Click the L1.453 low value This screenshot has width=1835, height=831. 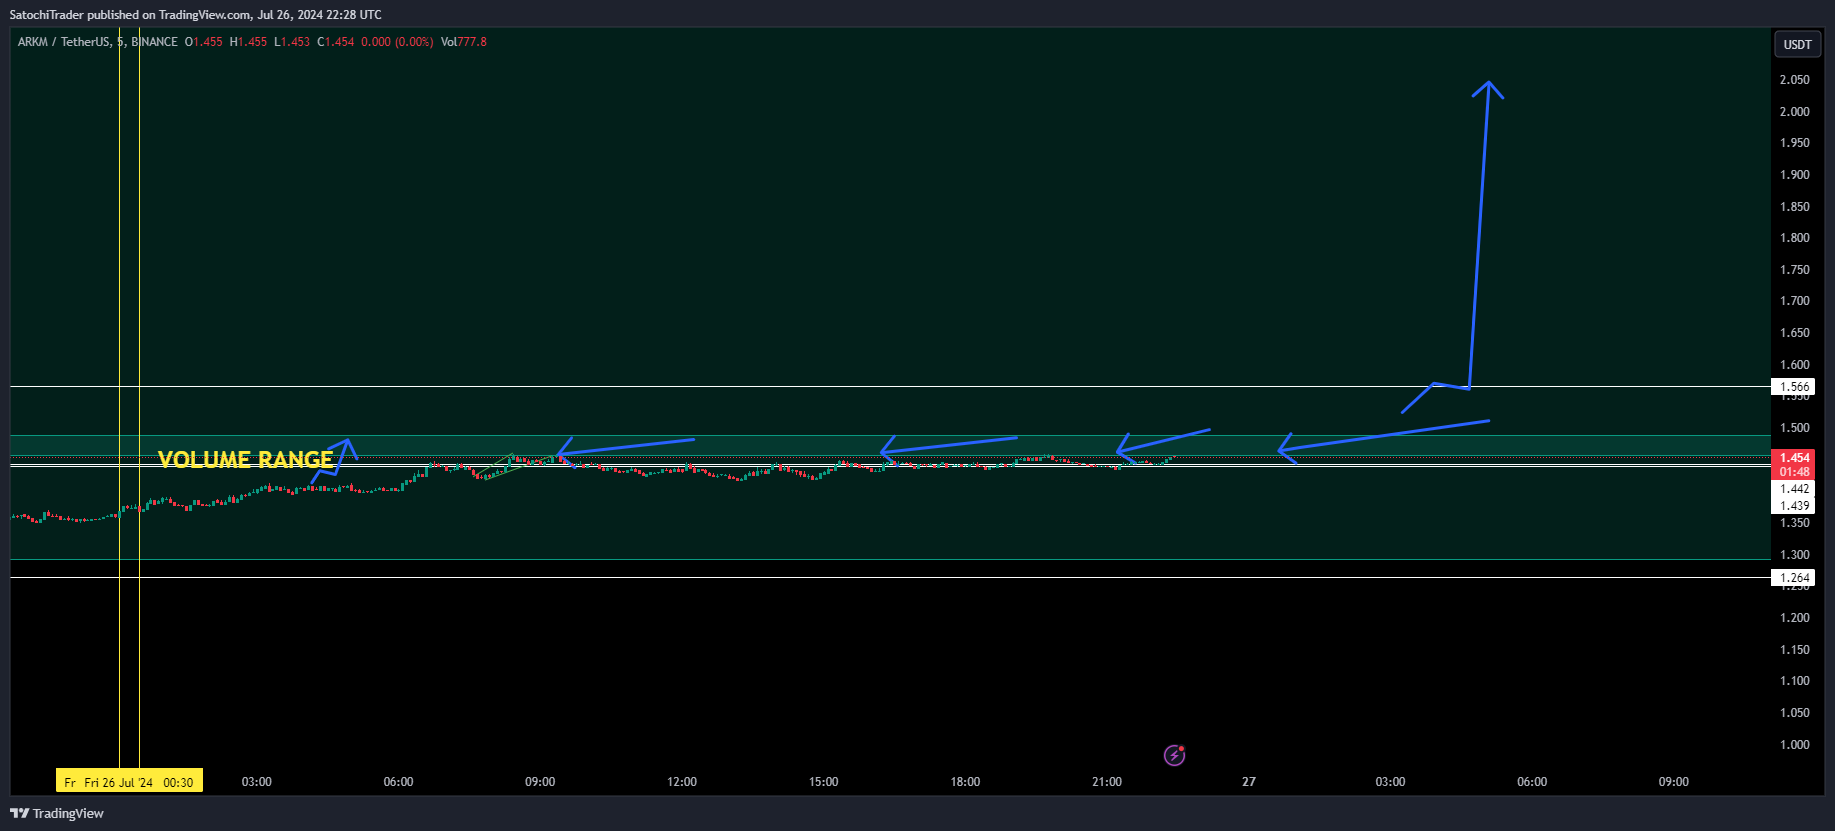292,42
